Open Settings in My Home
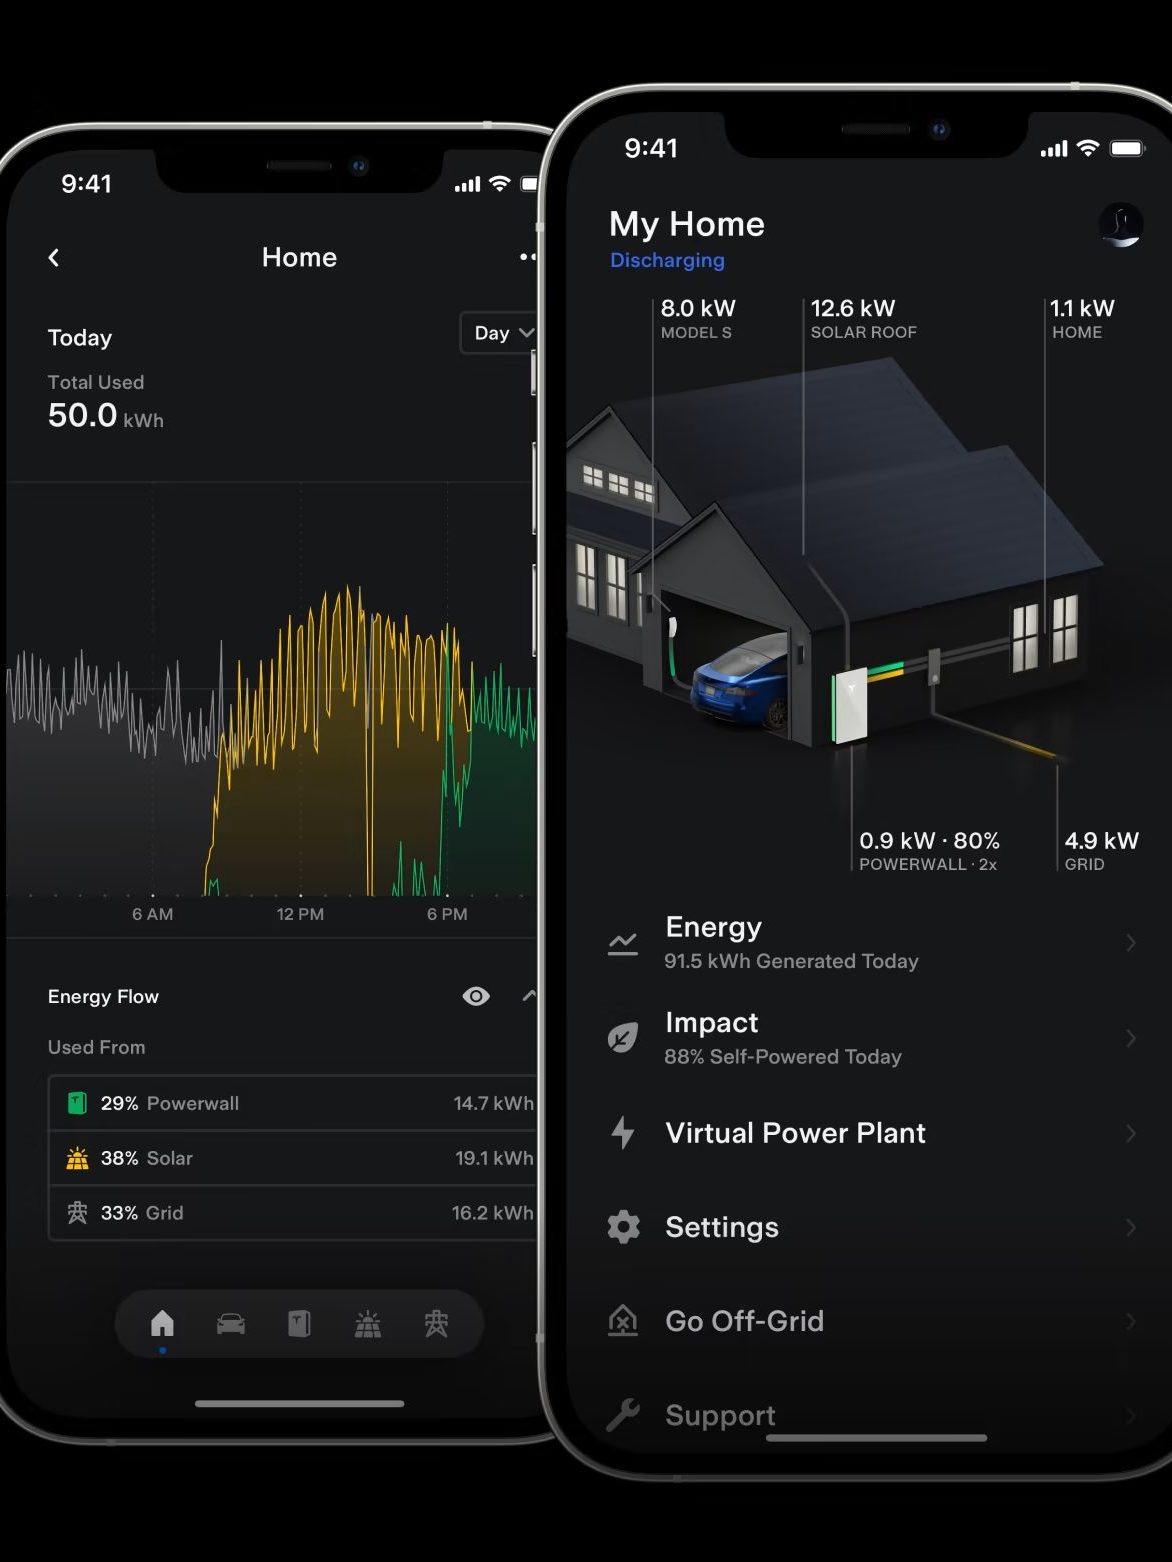The image size is (1172, 1562). point(872,1227)
